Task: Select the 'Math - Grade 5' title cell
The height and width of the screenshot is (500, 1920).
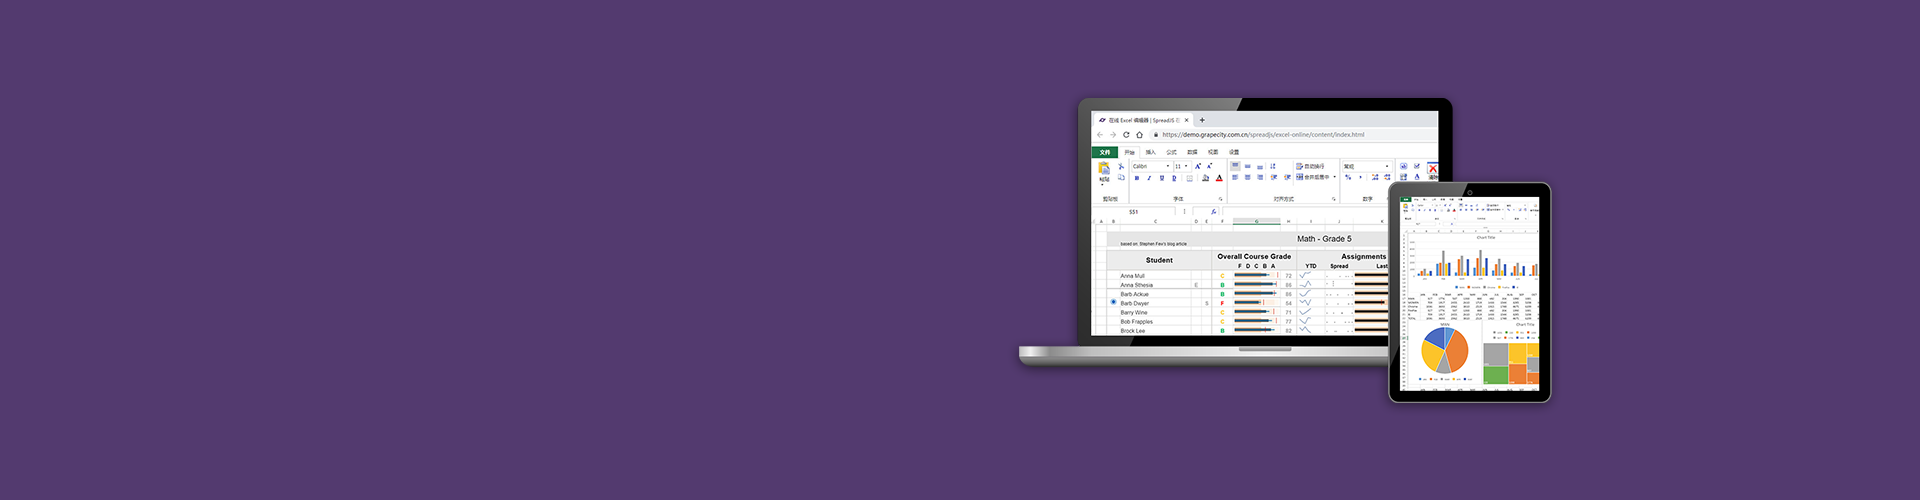Action: point(1324,239)
